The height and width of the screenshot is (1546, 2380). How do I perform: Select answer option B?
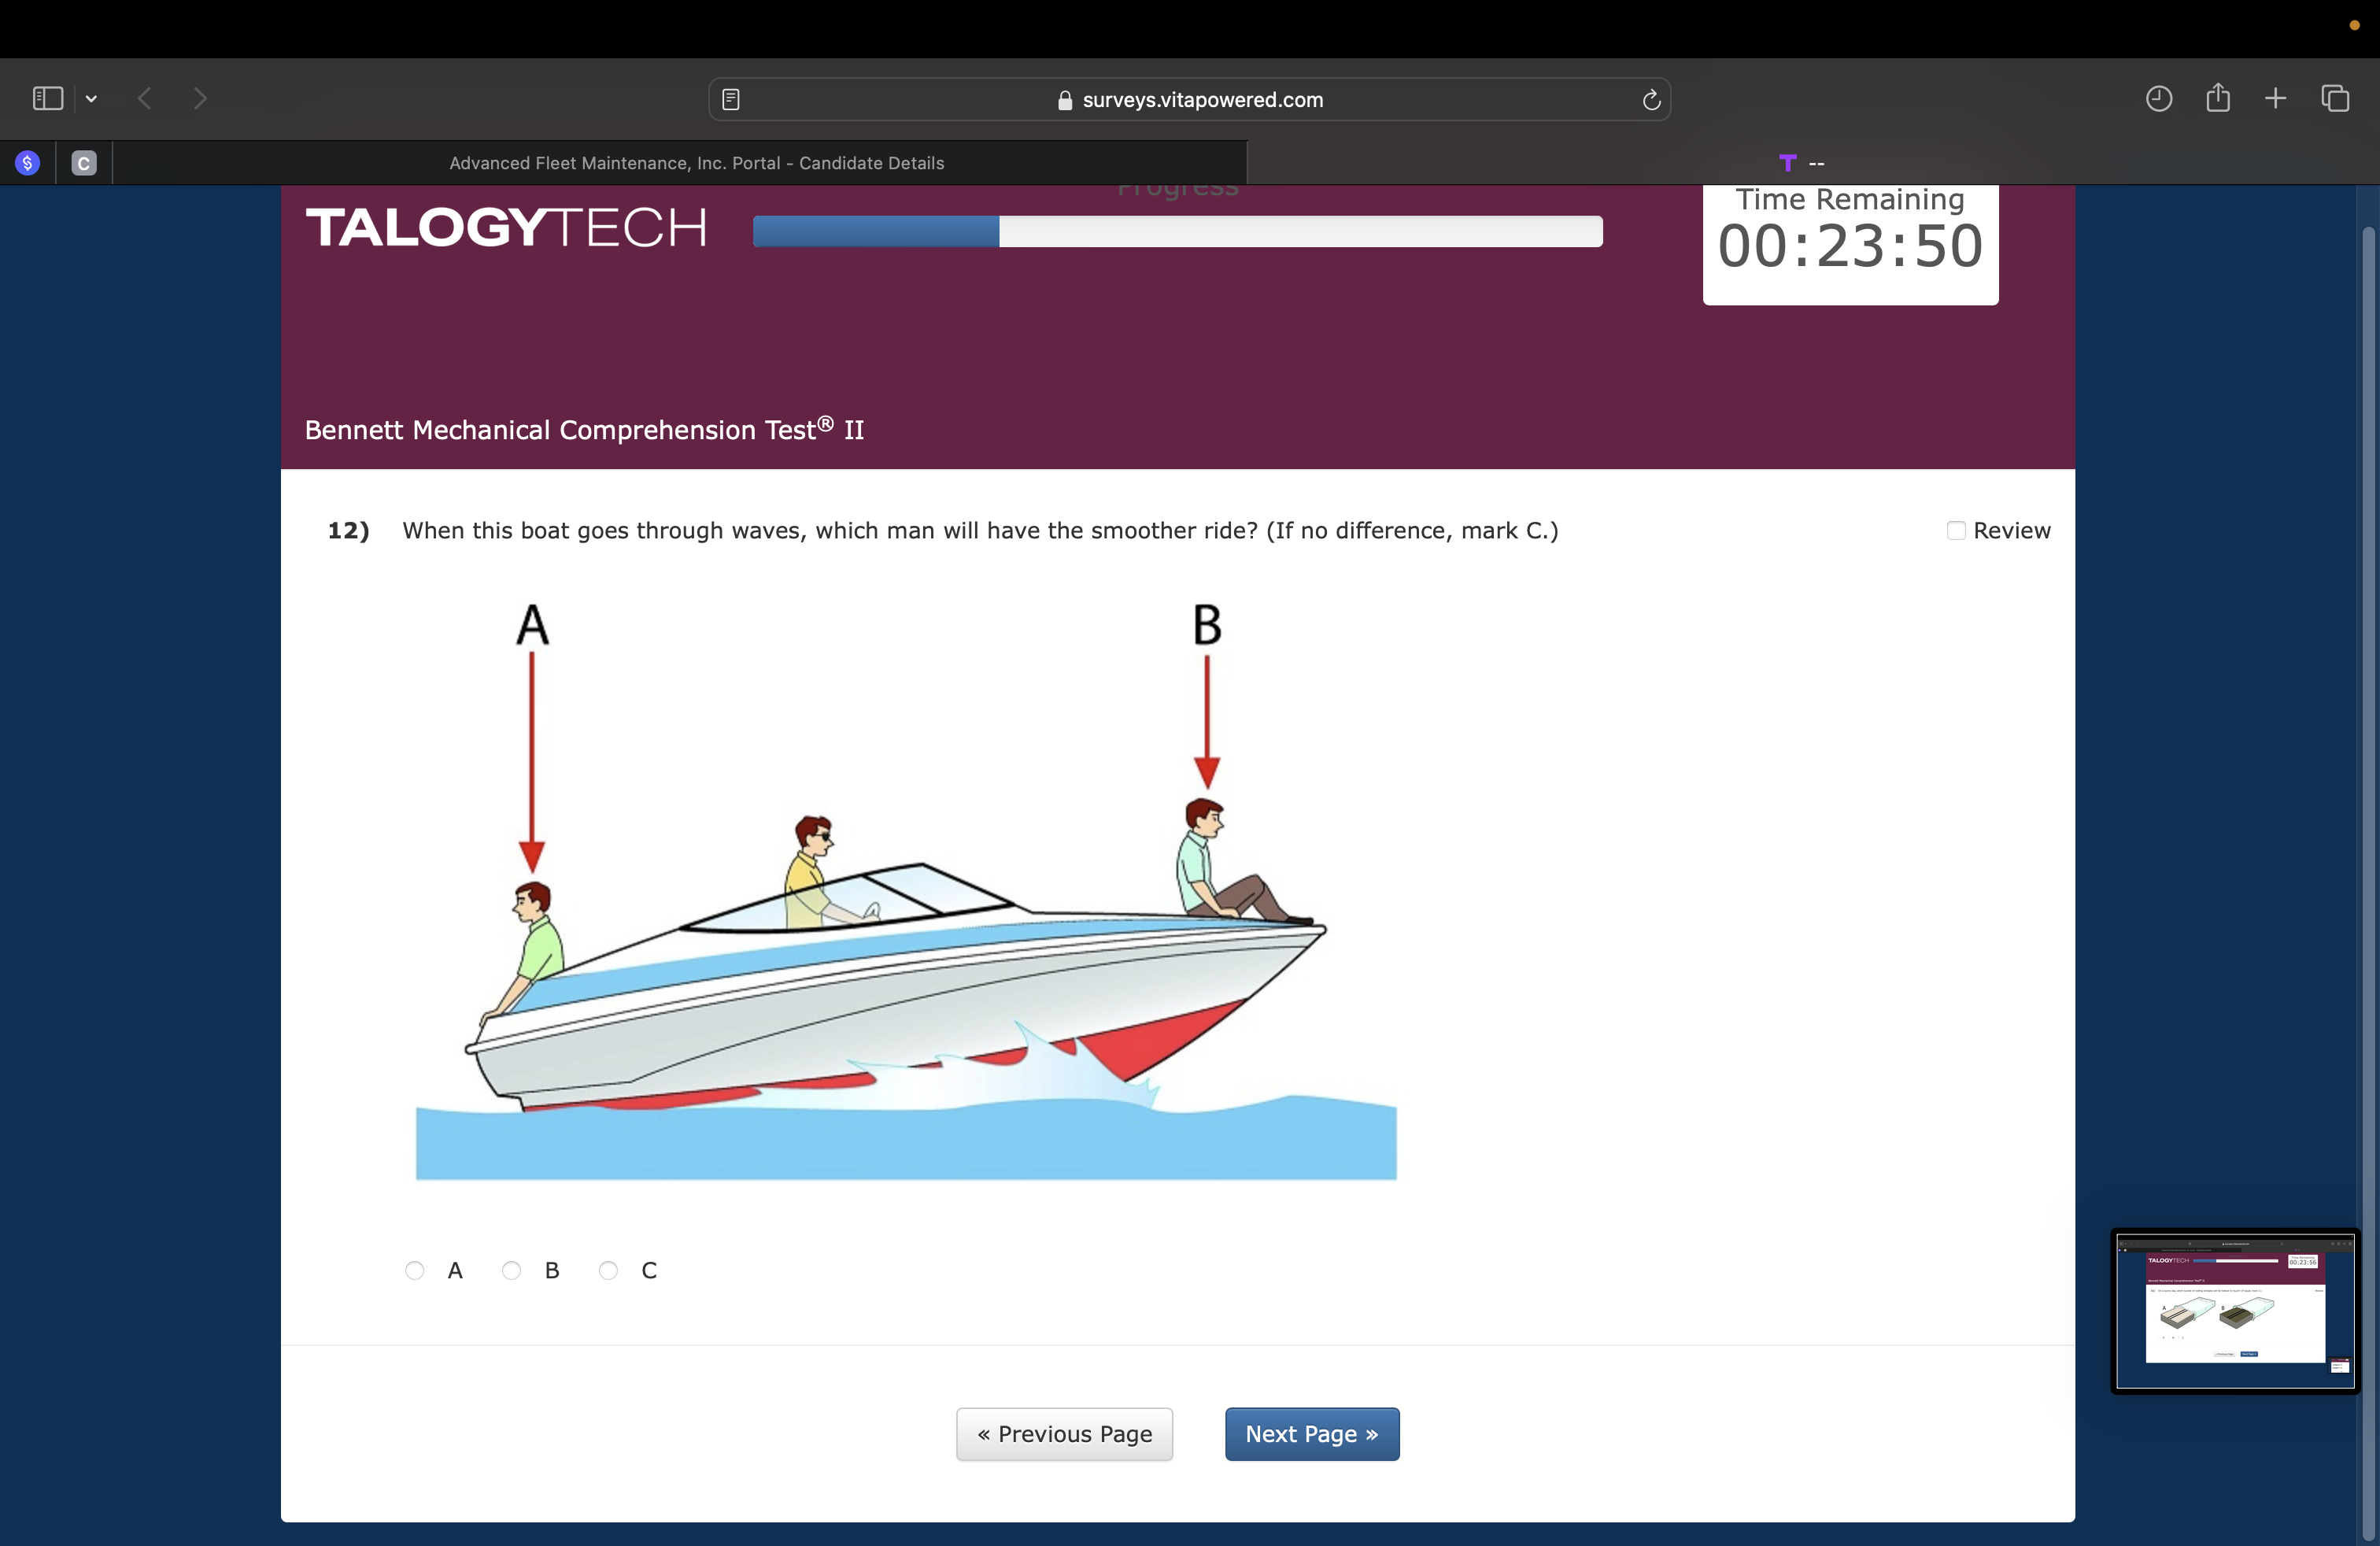point(511,1270)
